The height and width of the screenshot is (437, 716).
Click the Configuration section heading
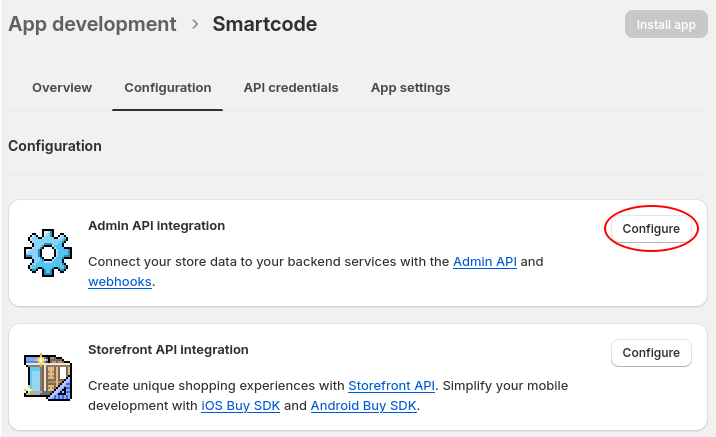[x=55, y=146]
